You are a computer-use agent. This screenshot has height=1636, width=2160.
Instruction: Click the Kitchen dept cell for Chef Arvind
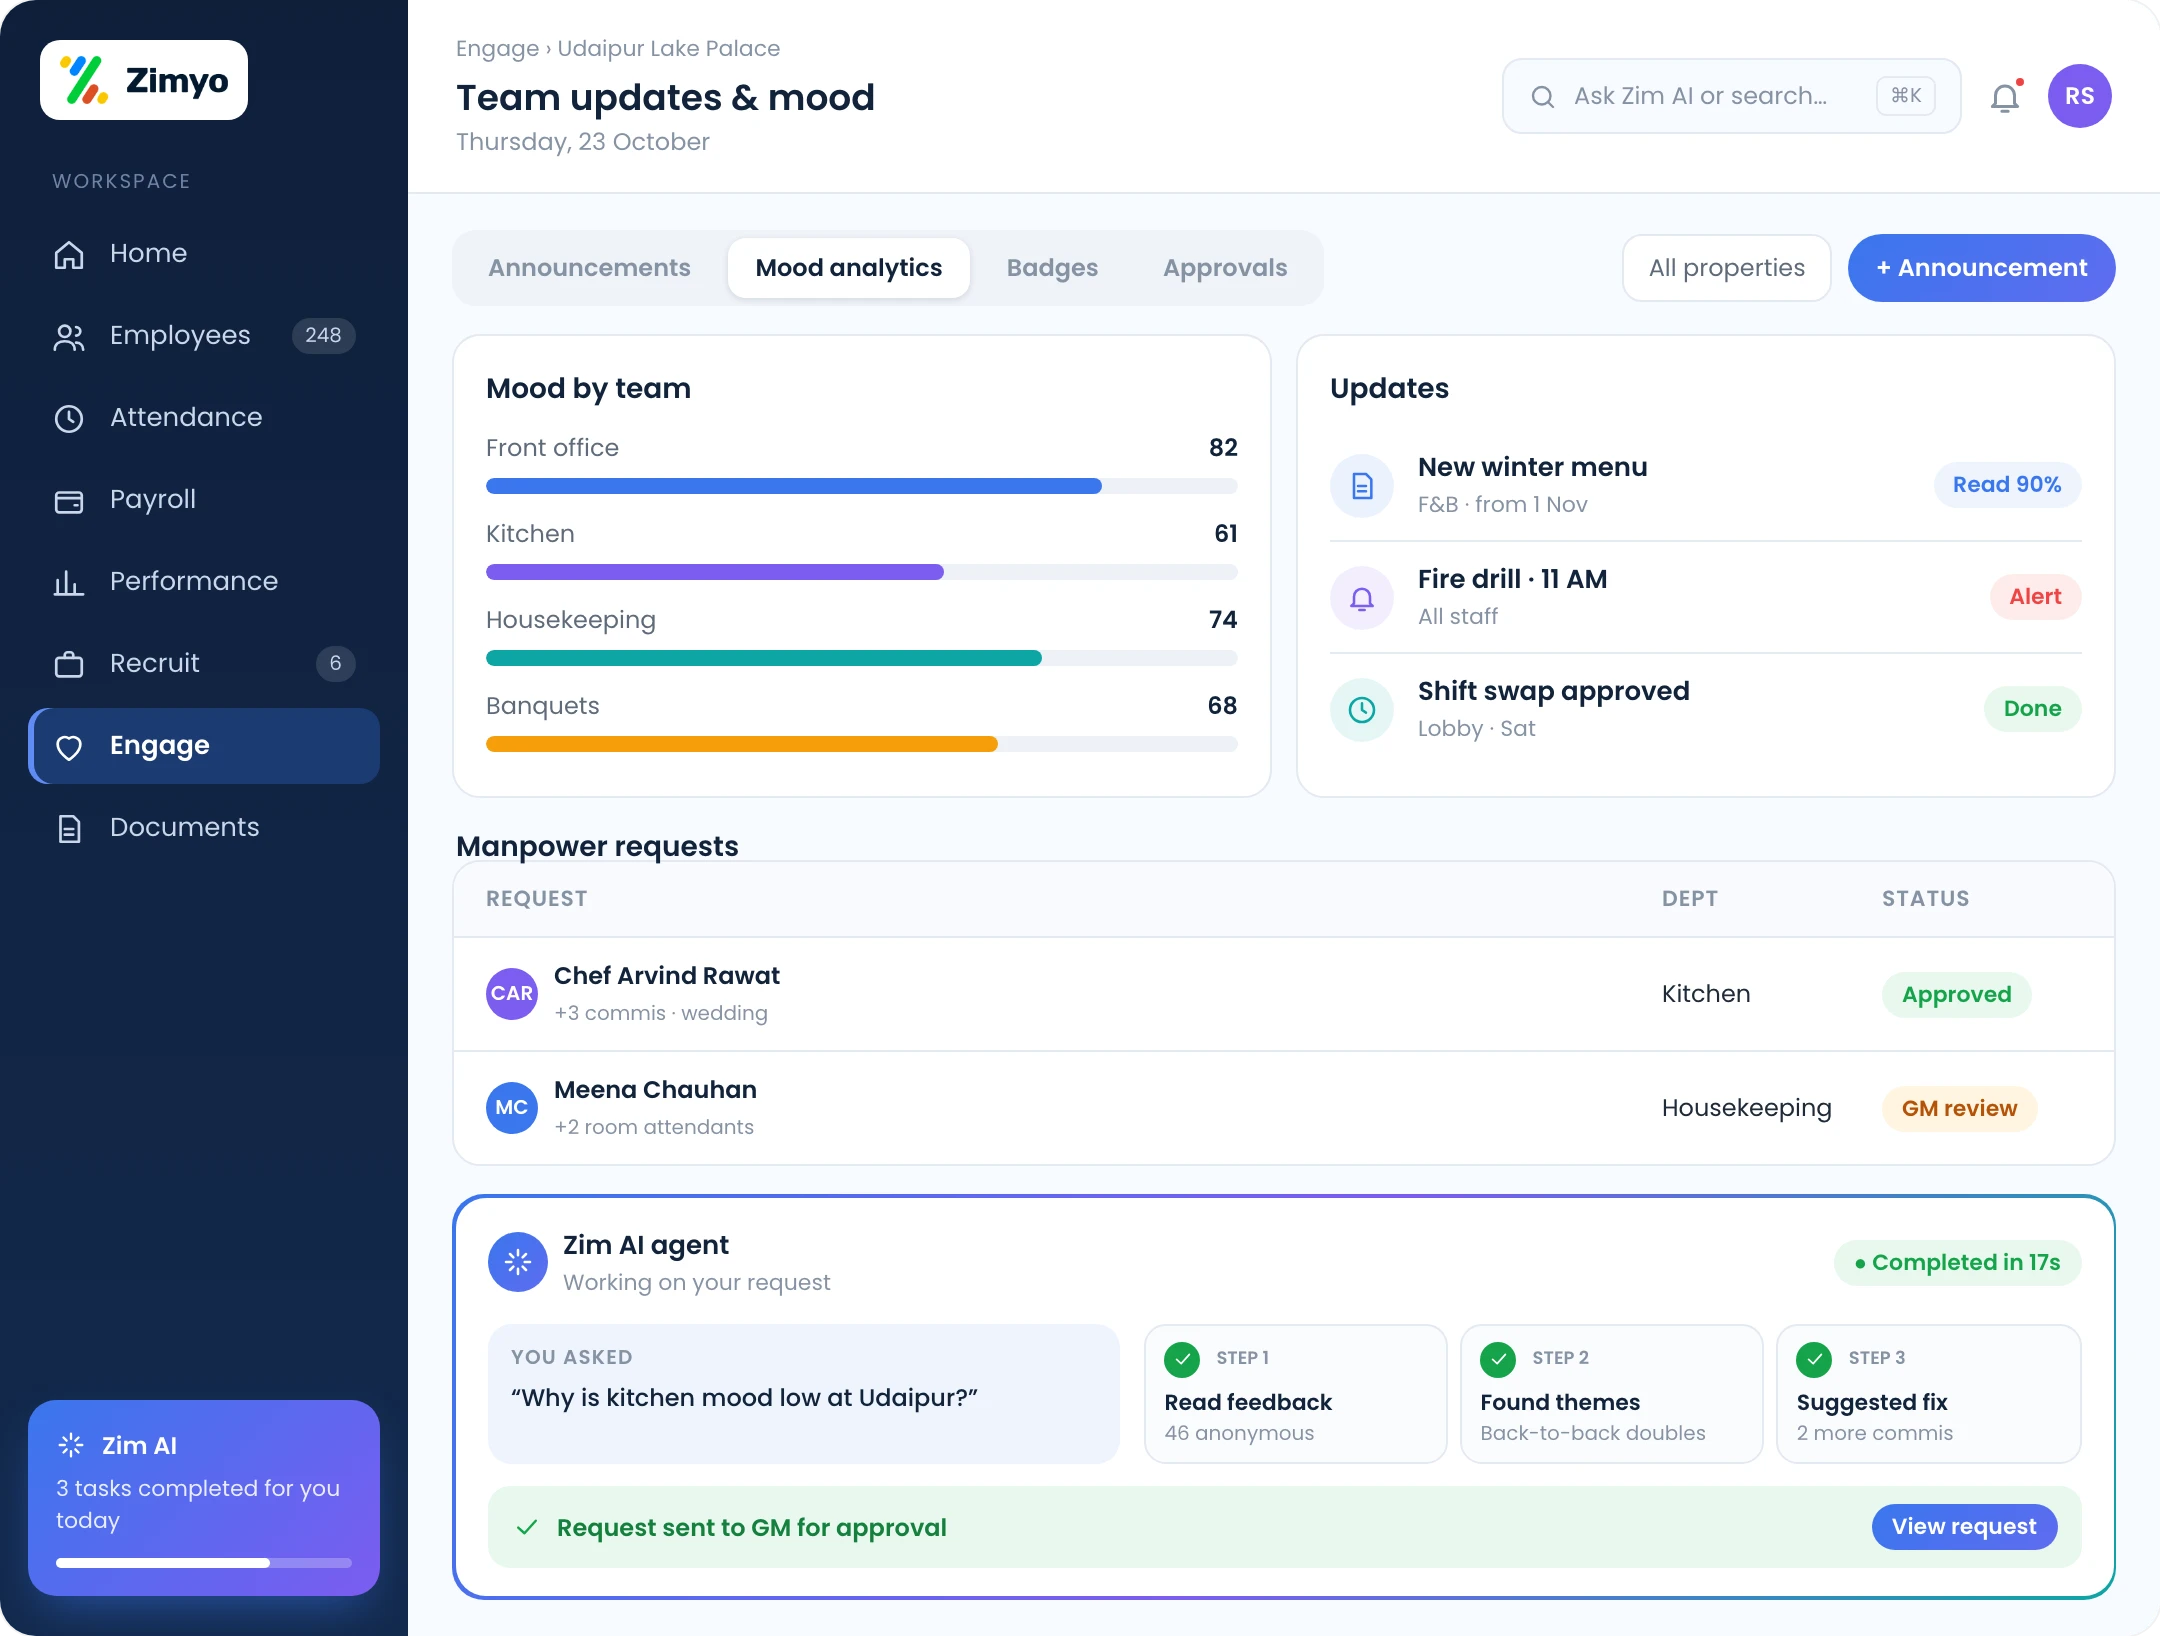[1706, 994]
